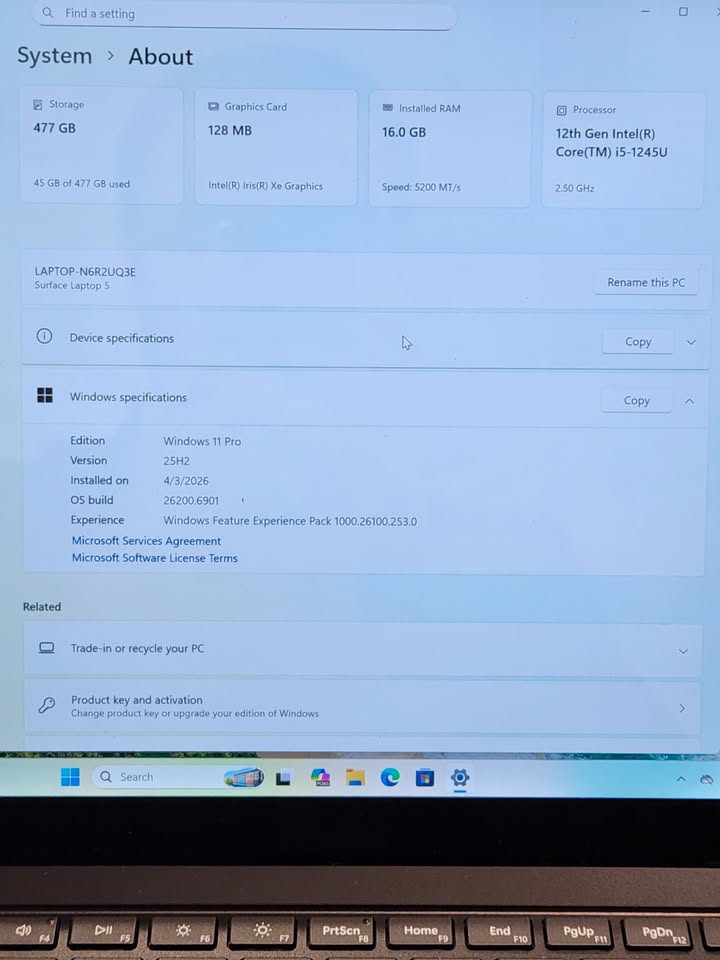The width and height of the screenshot is (720, 960).
Task: Focus the Find a setting search field
Action: tap(245, 14)
